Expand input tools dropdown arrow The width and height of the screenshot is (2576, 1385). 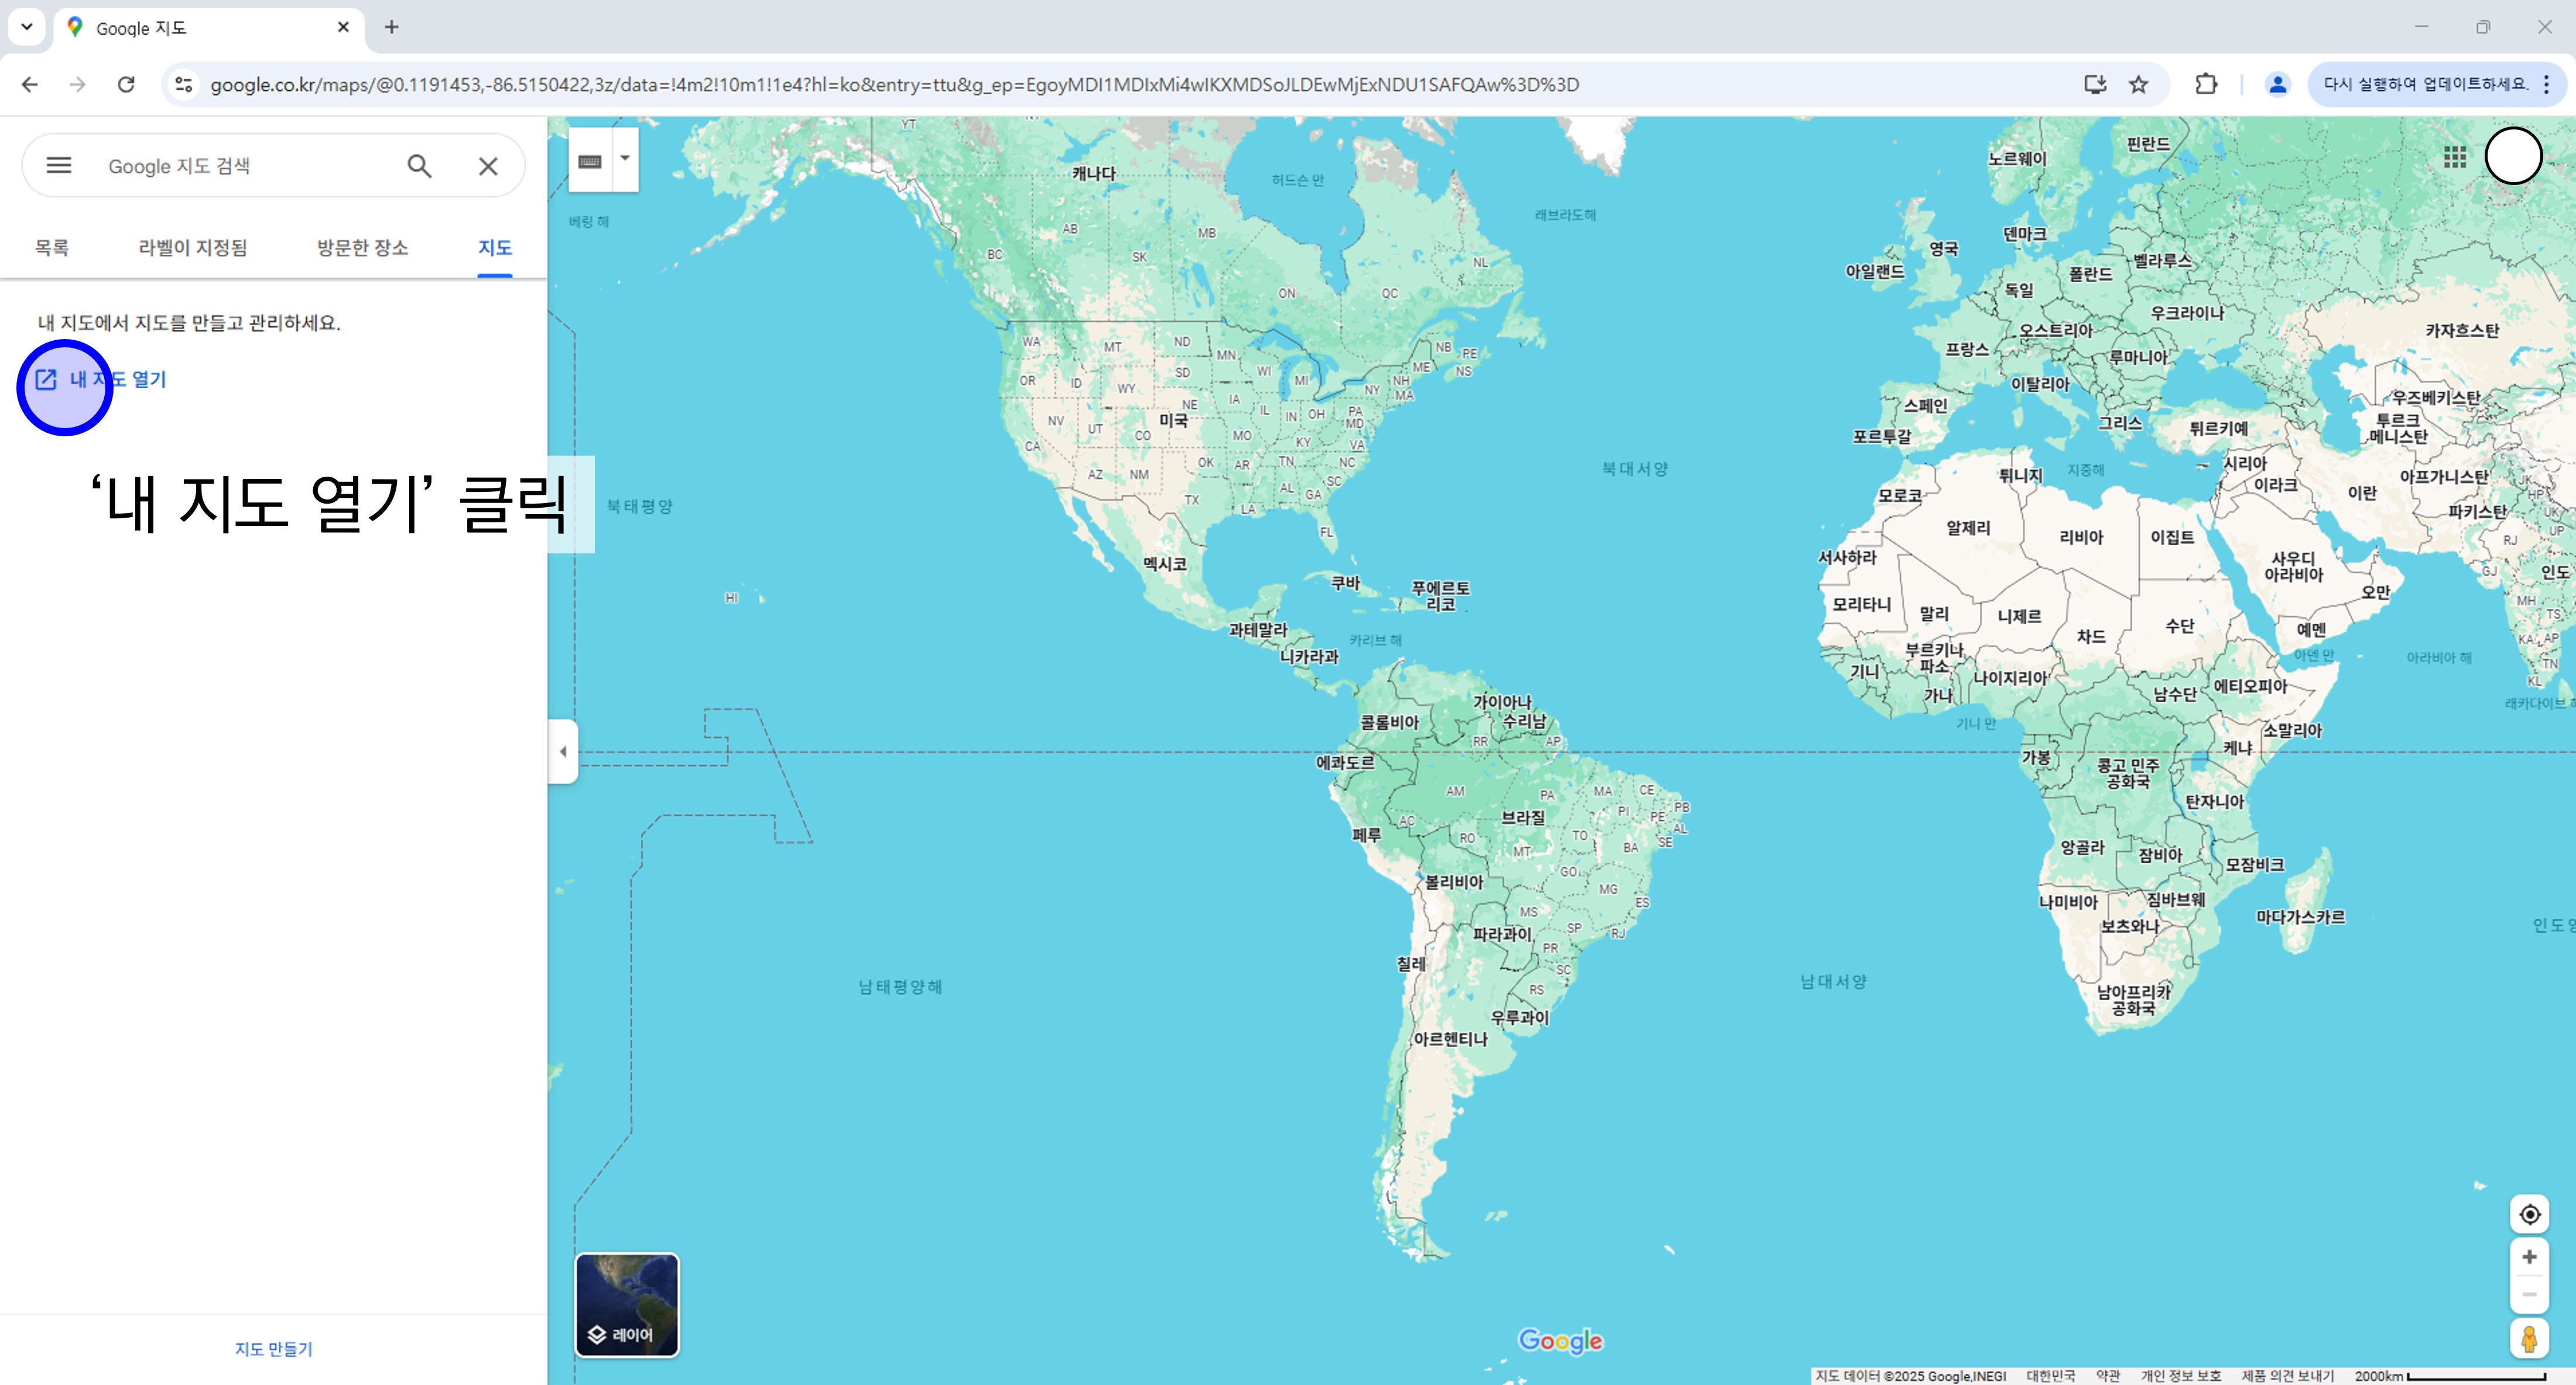[x=625, y=158]
